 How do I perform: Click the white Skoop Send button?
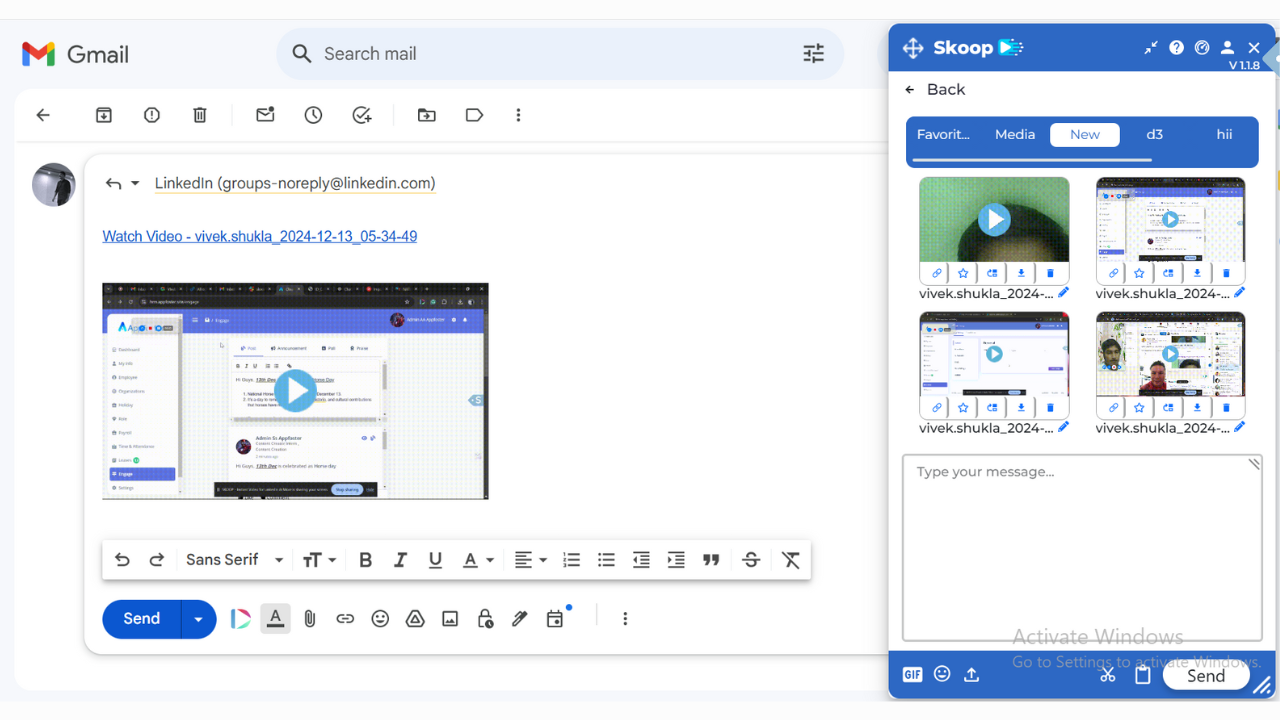click(1206, 676)
